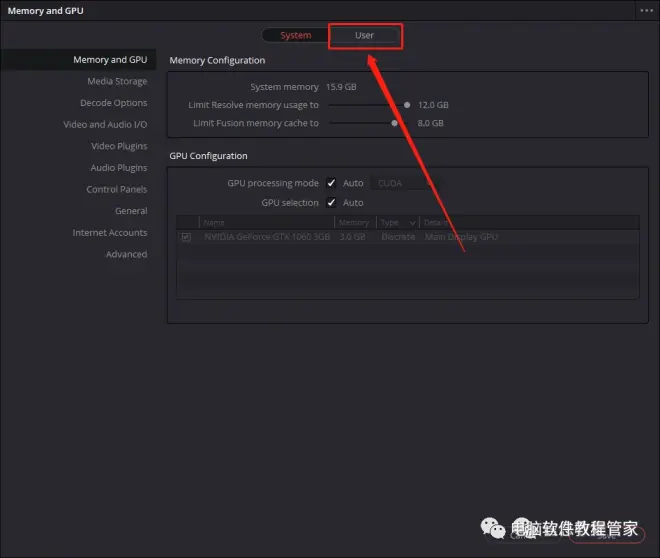Select NVIDIA GeForce GTX 1060 3GB row

(407, 237)
